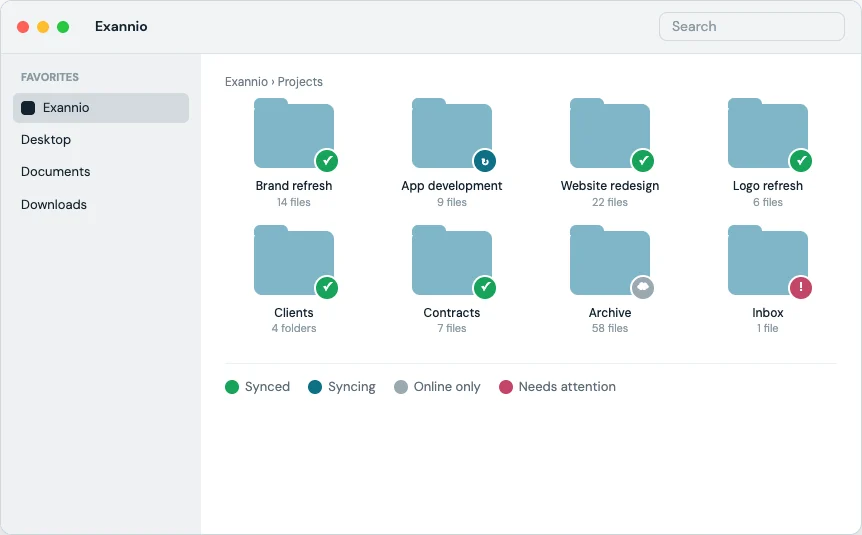This screenshot has height=535, width=862.
Task: Click the Online only legend label
Action: click(x=447, y=387)
